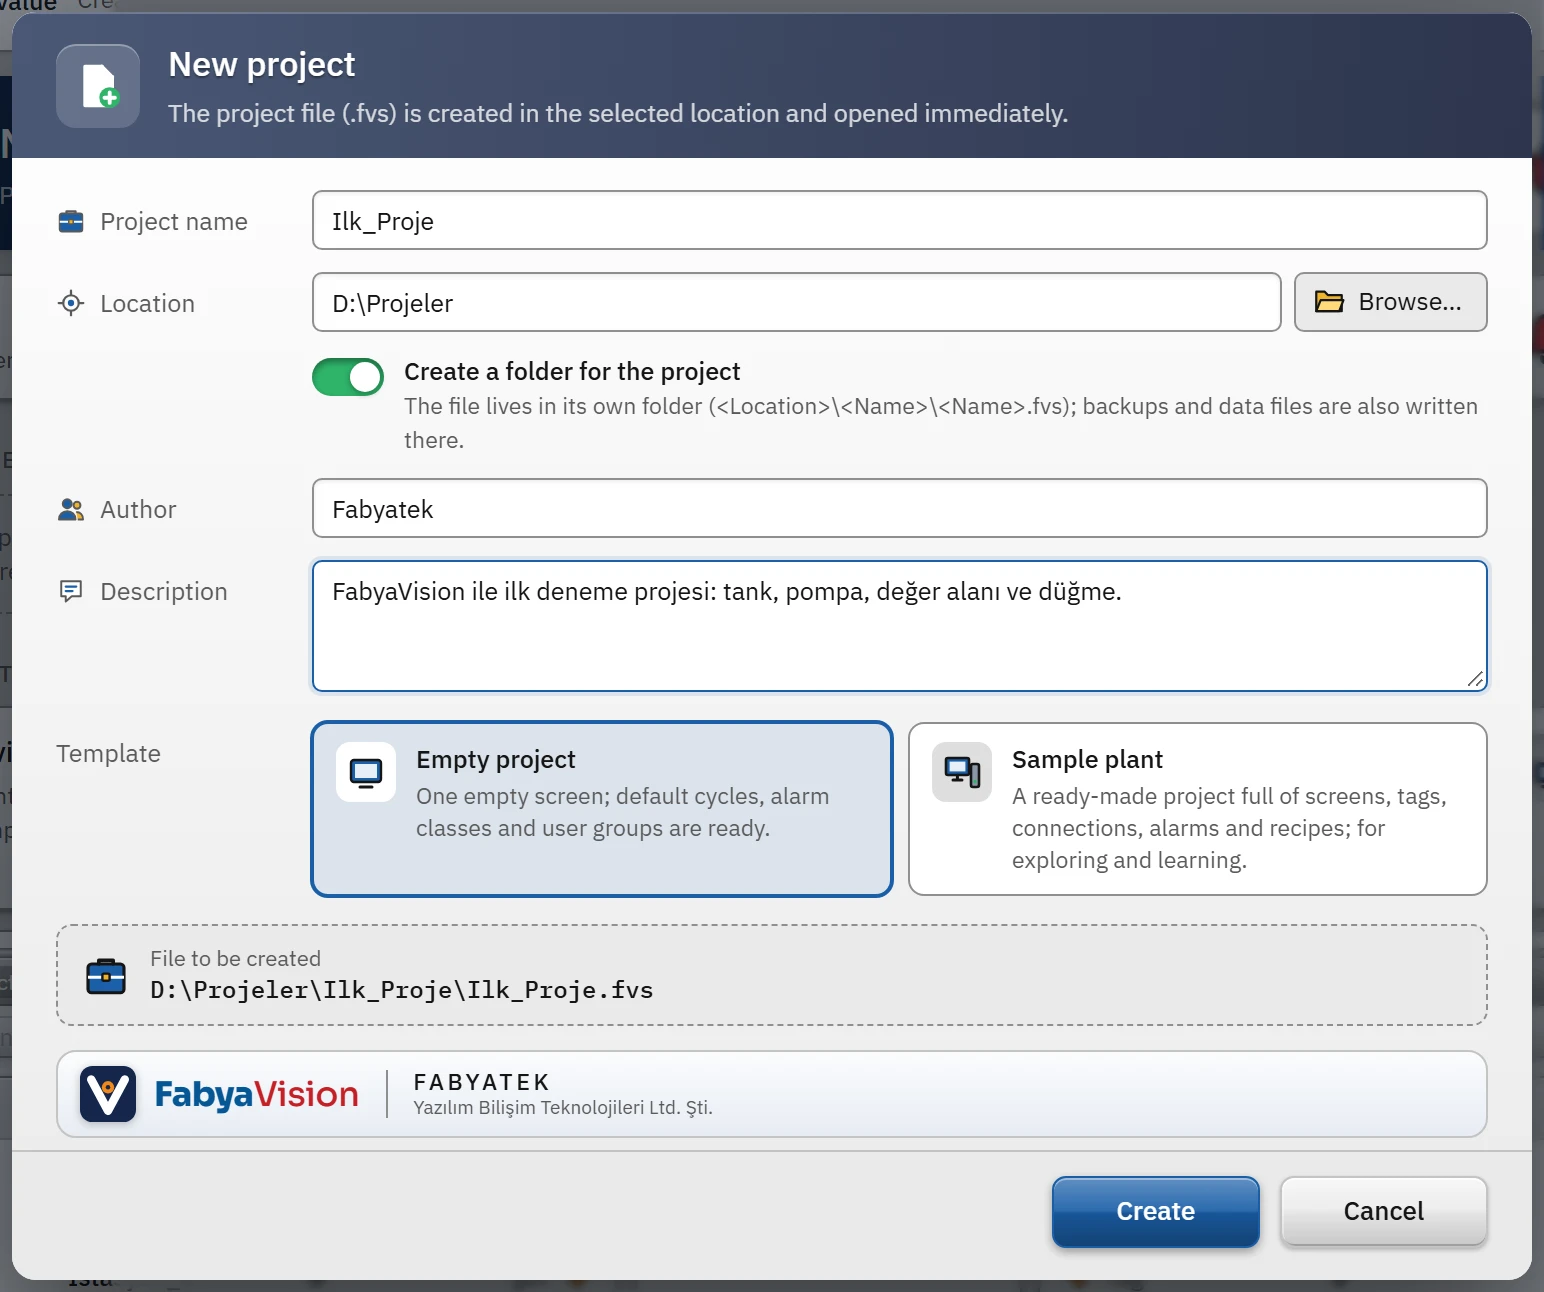Image resolution: width=1544 pixels, height=1292 pixels.
Task: Toggle Create a folder for the project switch
Action: [x=348, y=377]
